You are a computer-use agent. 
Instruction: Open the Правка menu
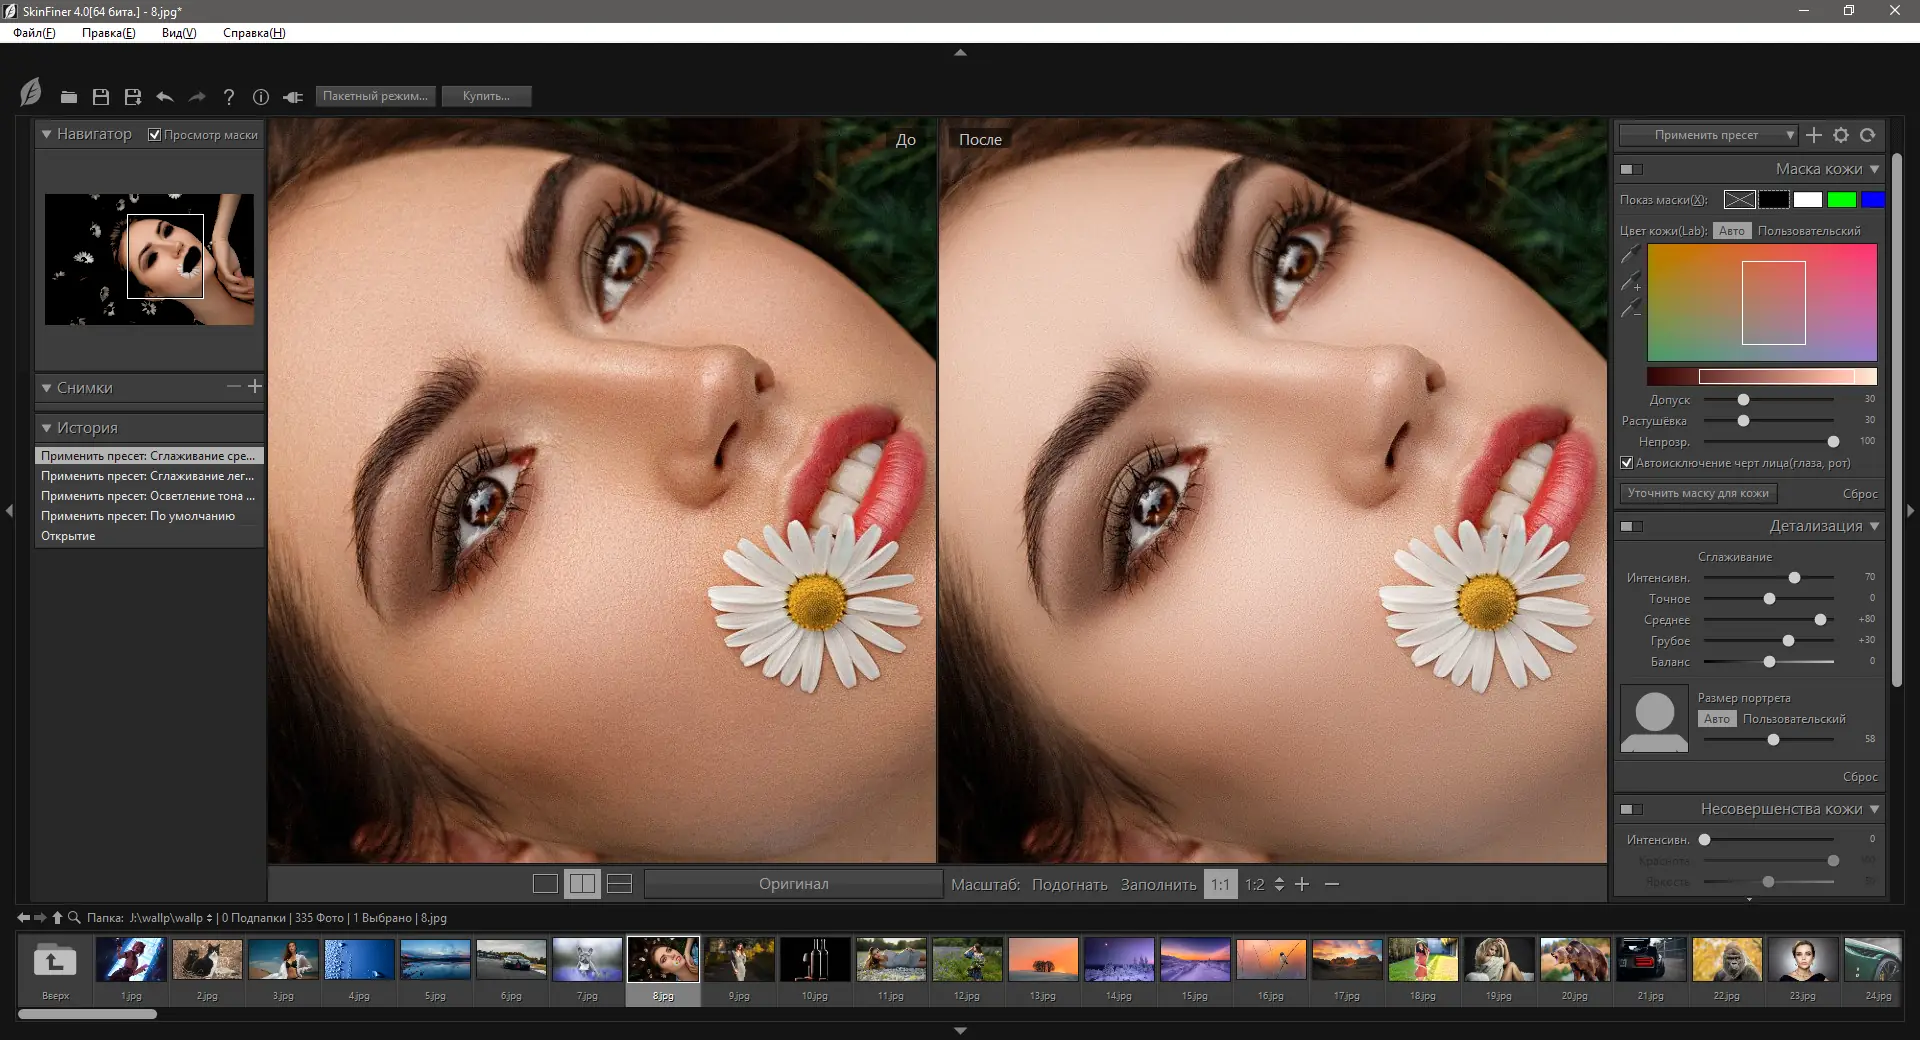108,33
